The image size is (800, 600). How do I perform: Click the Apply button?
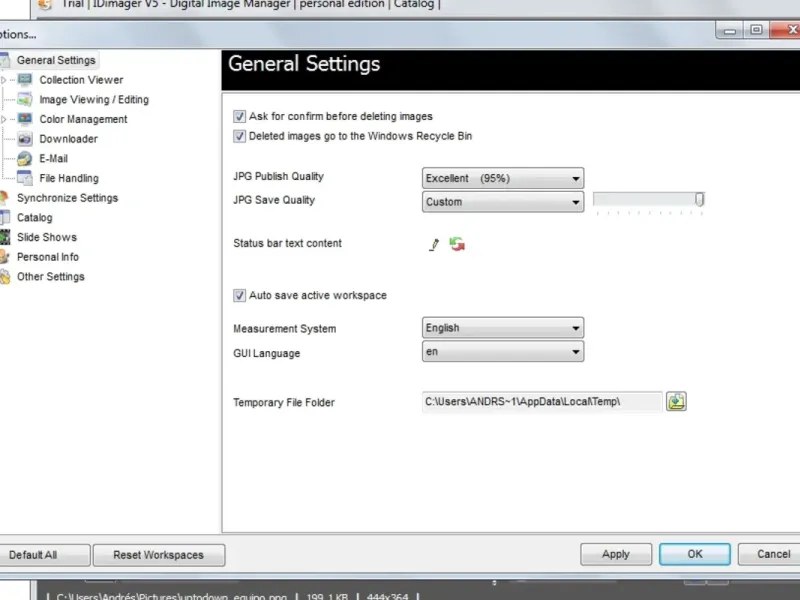616,554
